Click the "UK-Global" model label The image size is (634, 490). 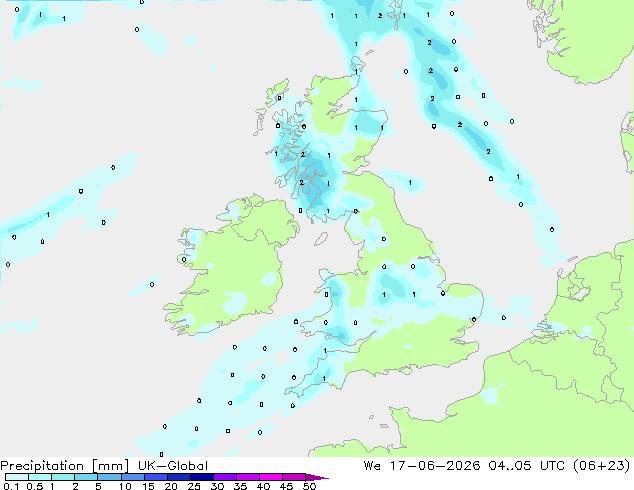[x=173, y=466]
